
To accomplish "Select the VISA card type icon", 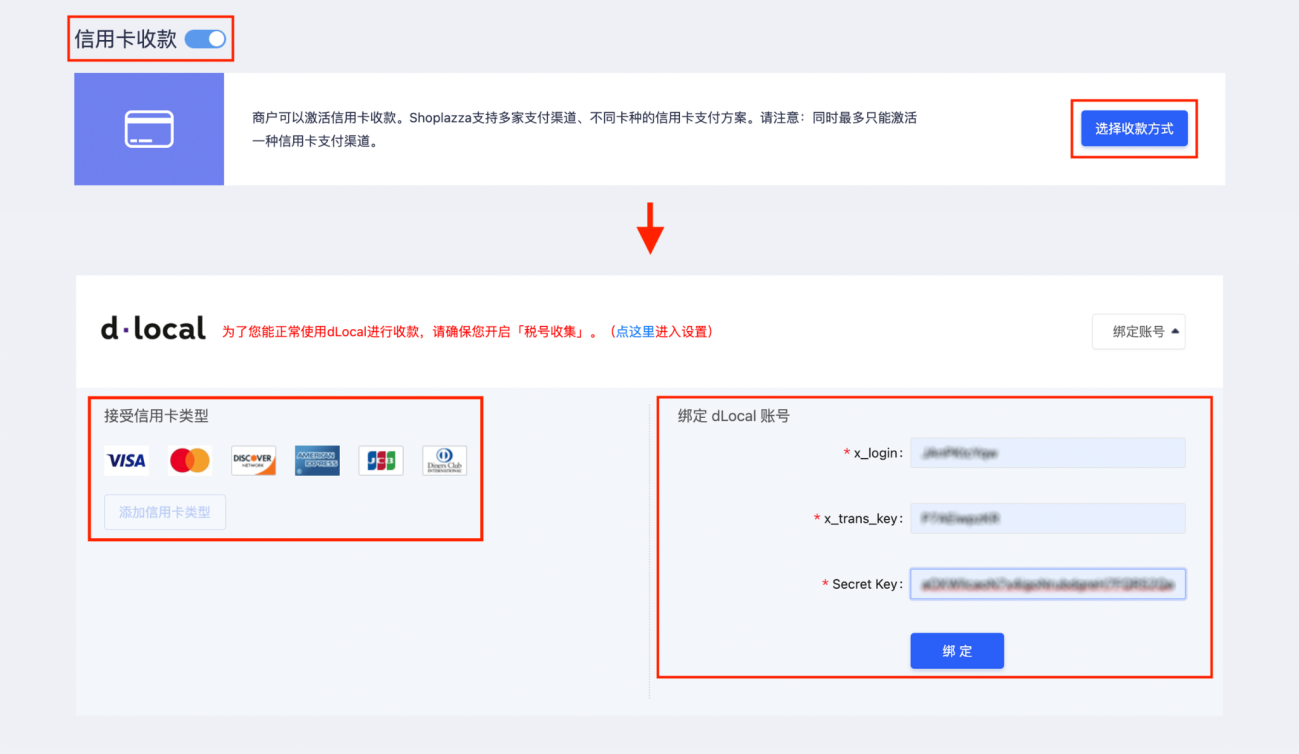I will click(126, 460).
